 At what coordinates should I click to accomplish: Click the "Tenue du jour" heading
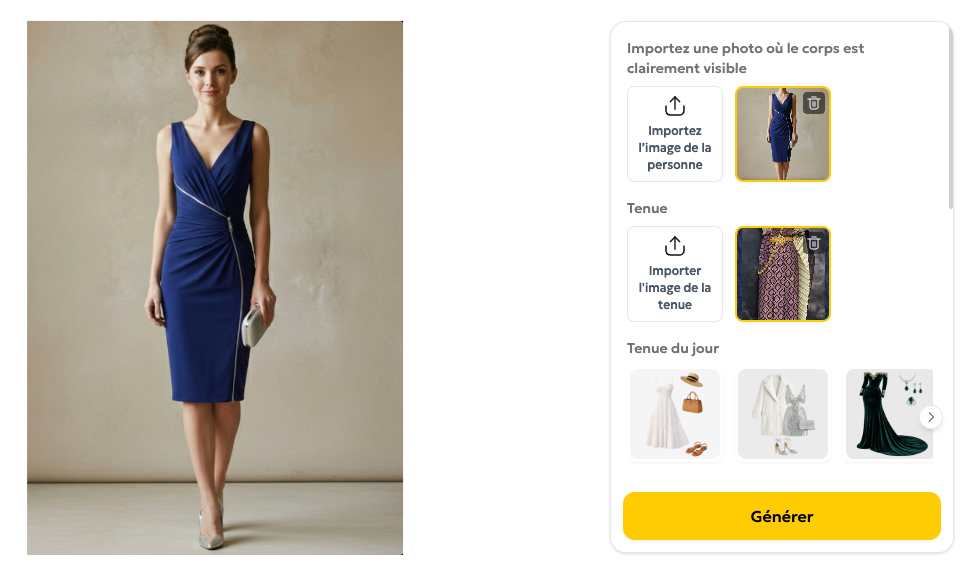[673, 349]
